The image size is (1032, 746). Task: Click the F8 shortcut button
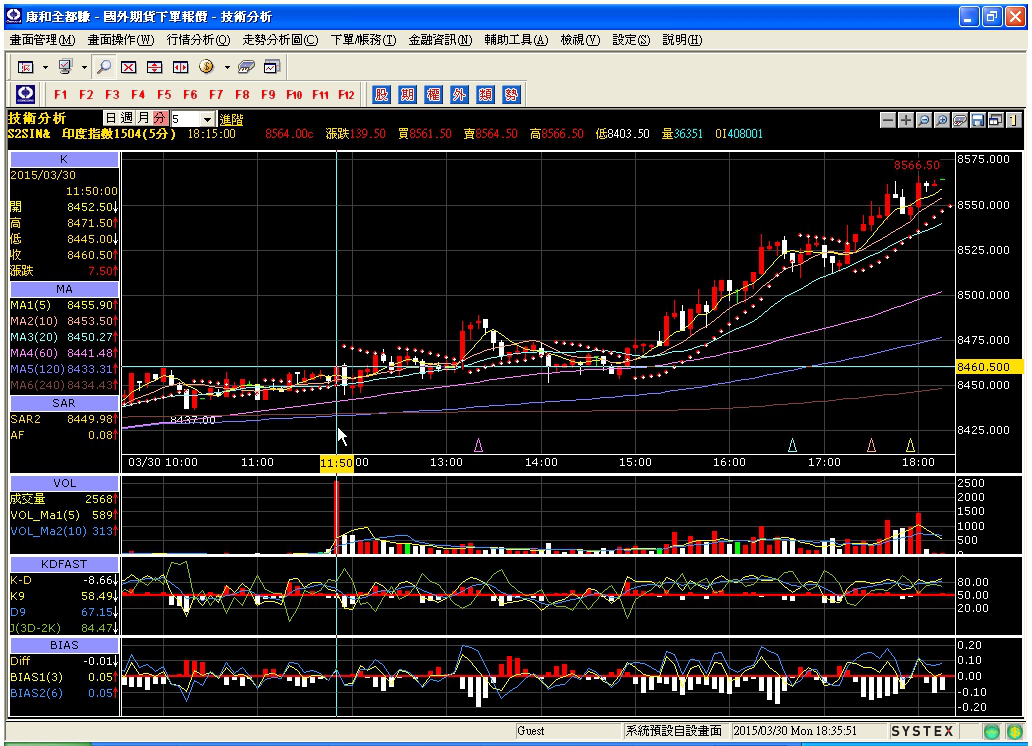coord(242,94)
